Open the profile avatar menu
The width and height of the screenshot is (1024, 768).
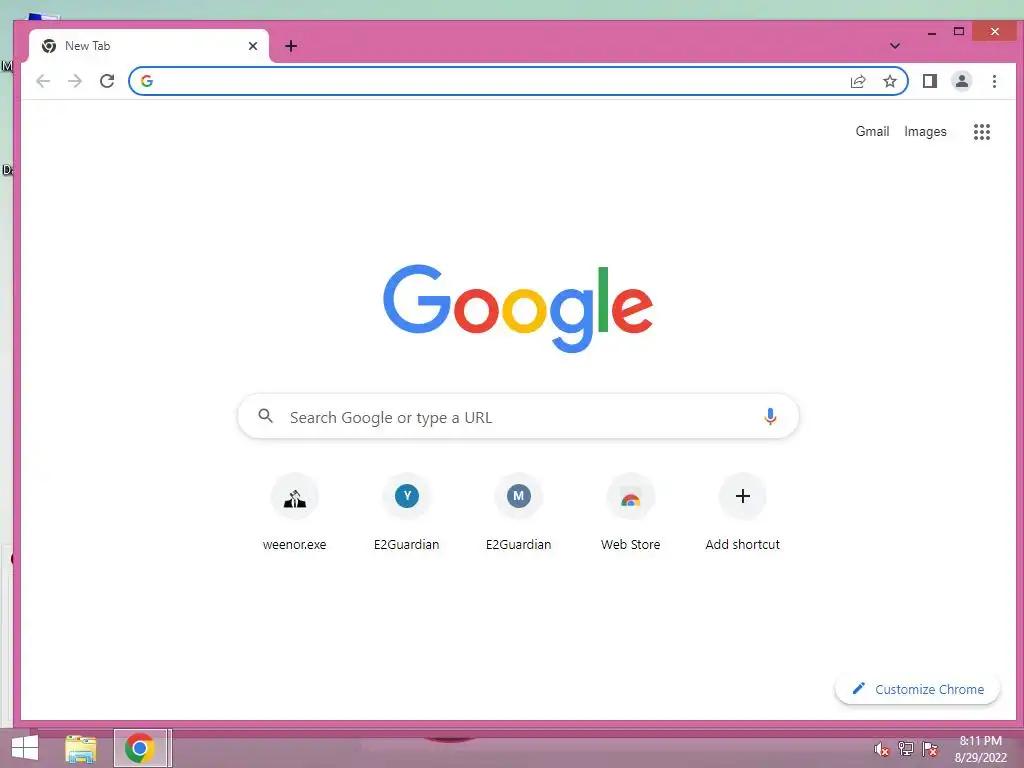pyautogui.click(x=962, y=81)
